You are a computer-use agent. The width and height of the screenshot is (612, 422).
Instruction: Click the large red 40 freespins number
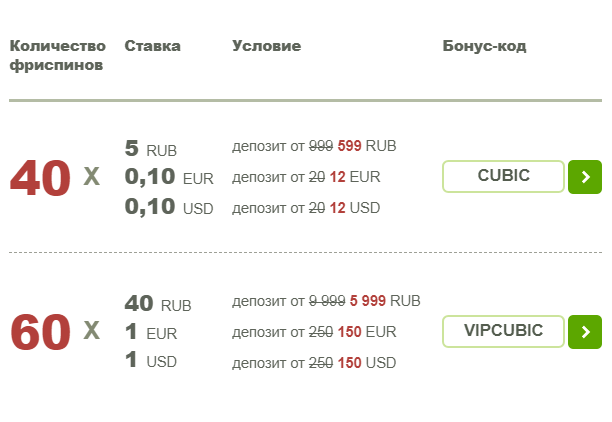[x=40, y=178]
